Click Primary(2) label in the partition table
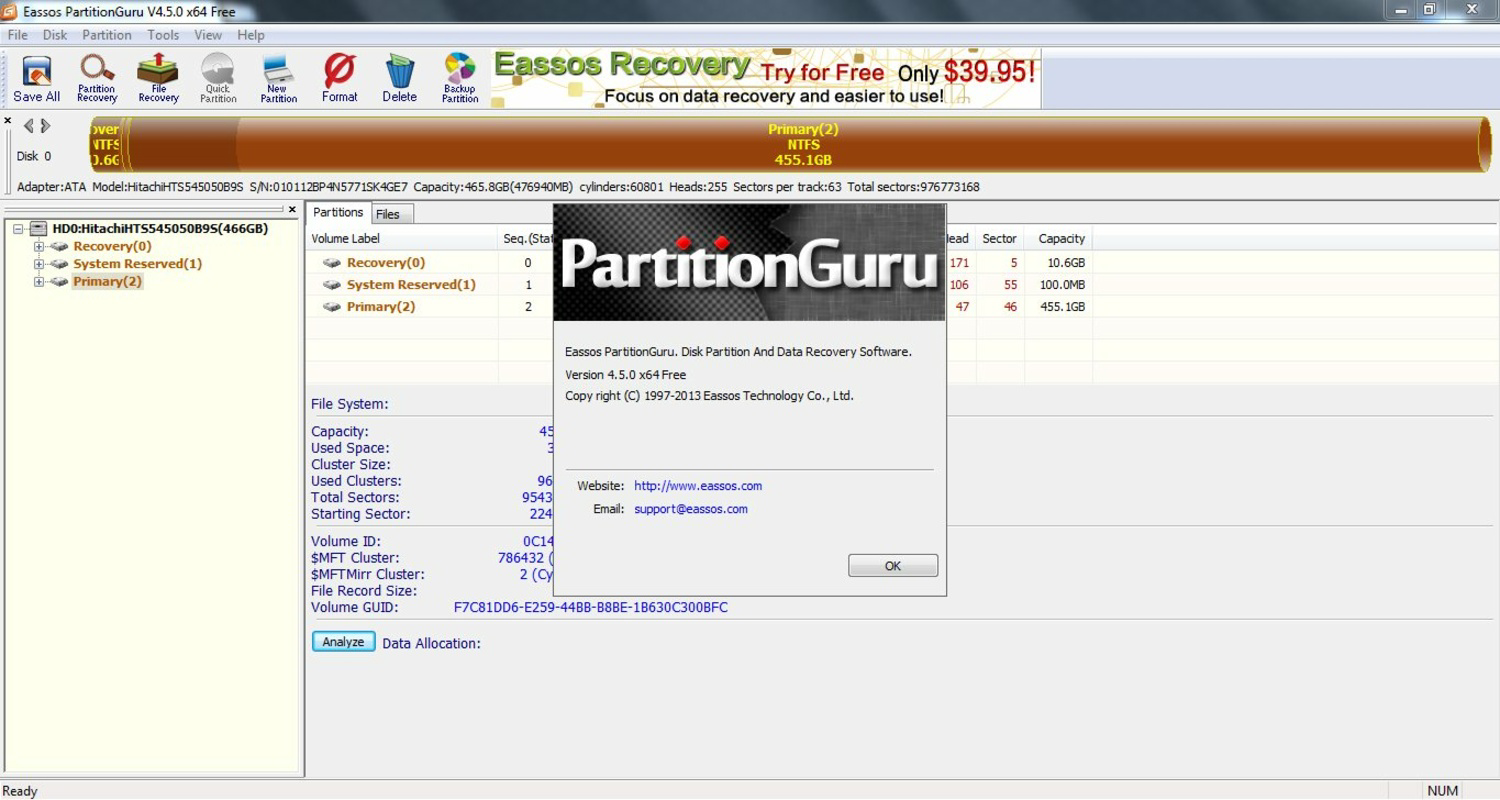 click(381, 307)
